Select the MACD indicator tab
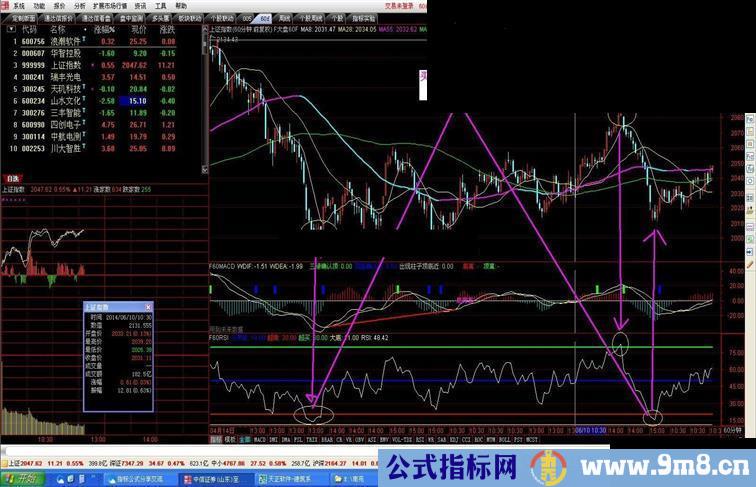Screen dimensions: 756x487 click(260, 438)
